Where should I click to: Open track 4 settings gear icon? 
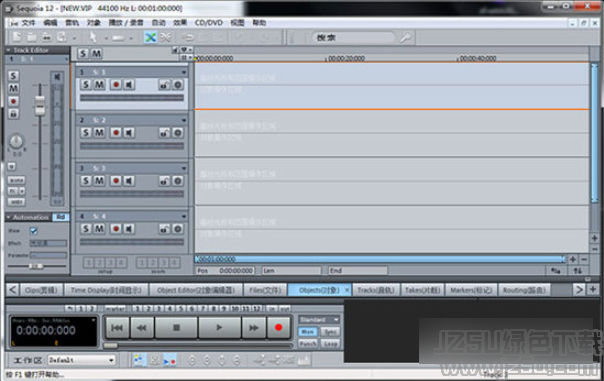click(178, 229)
